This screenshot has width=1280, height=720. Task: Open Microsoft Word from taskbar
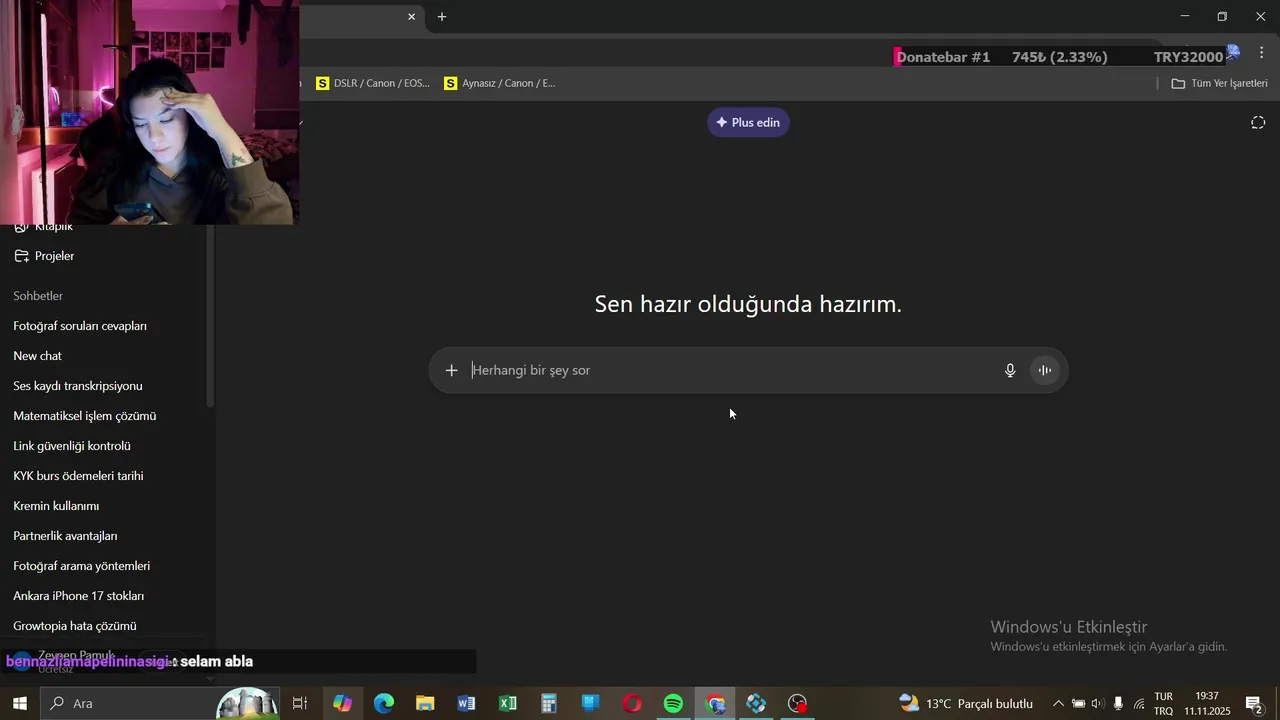[x=466, y=703]
